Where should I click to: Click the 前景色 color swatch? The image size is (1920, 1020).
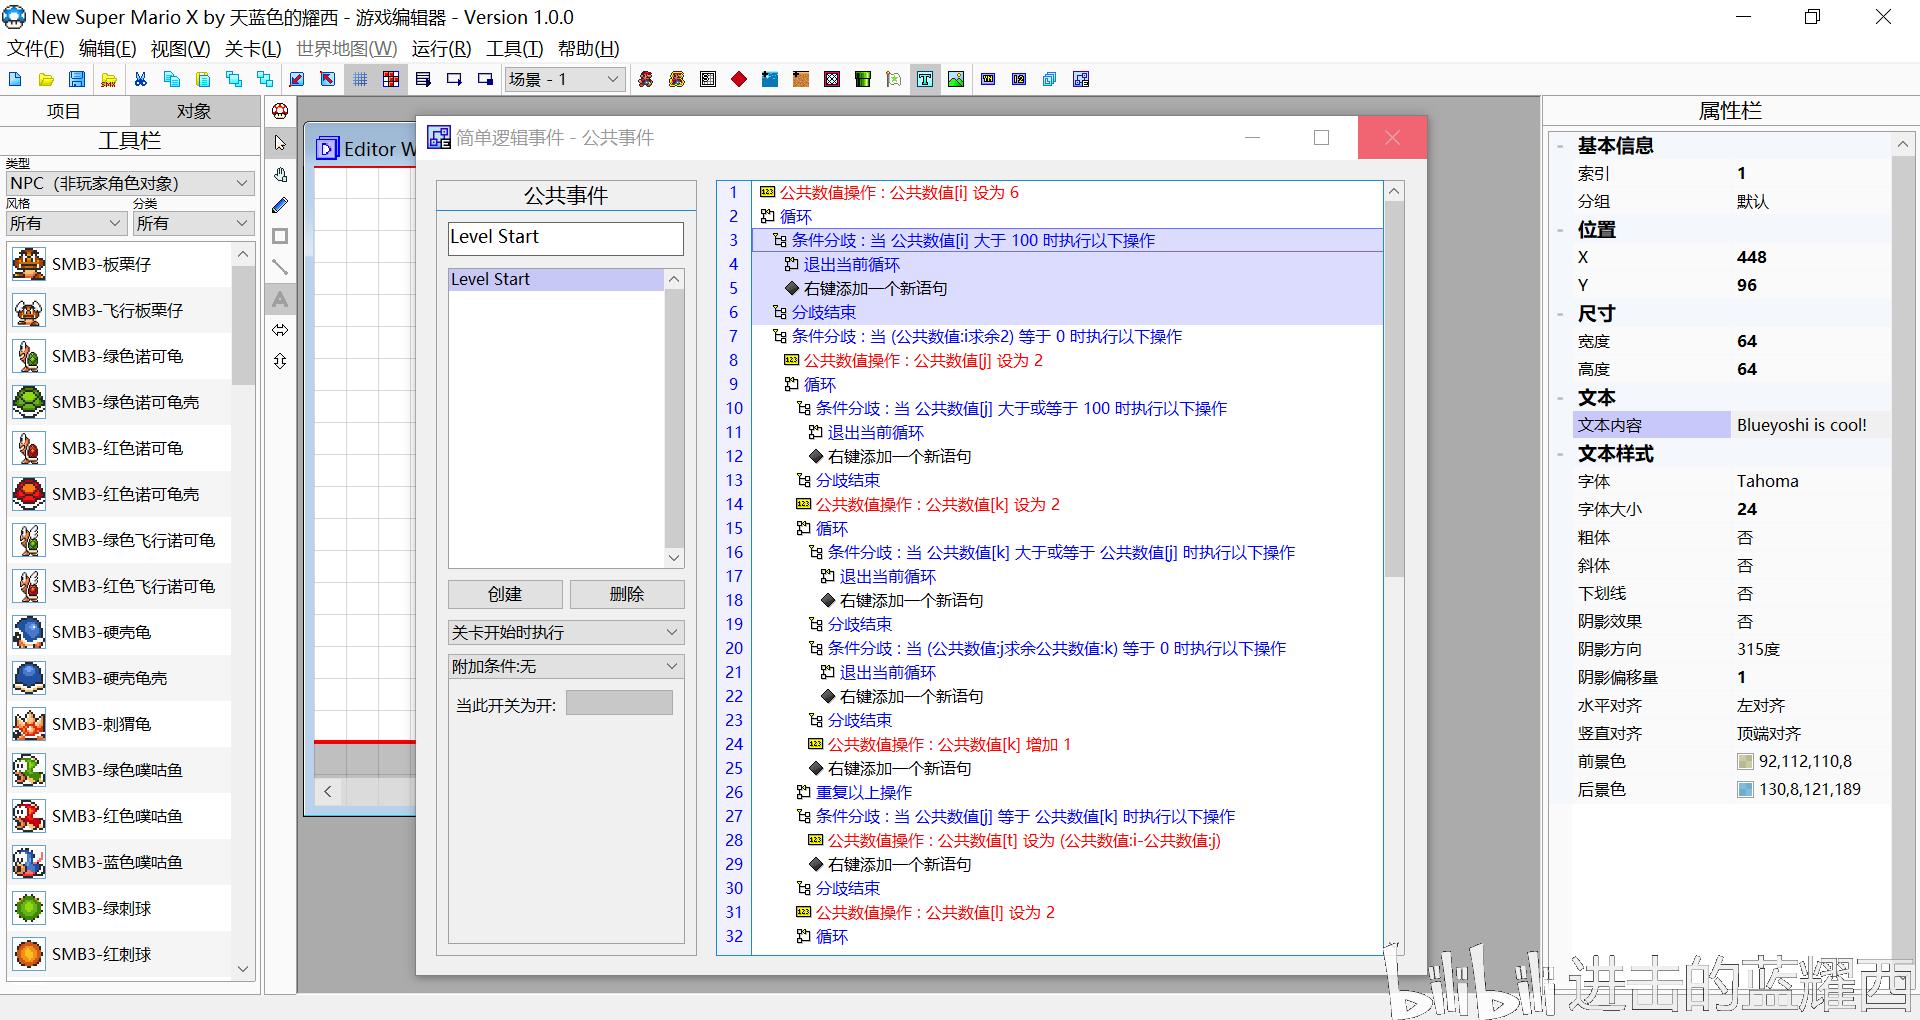point(1745,762)
